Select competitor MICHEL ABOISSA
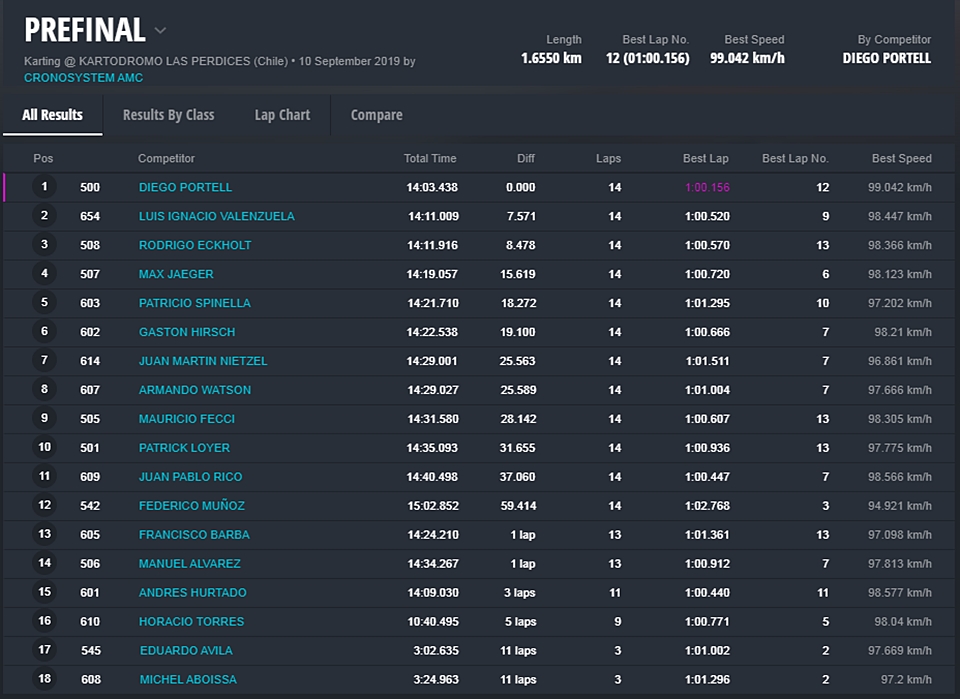 [x=188, y=679]
